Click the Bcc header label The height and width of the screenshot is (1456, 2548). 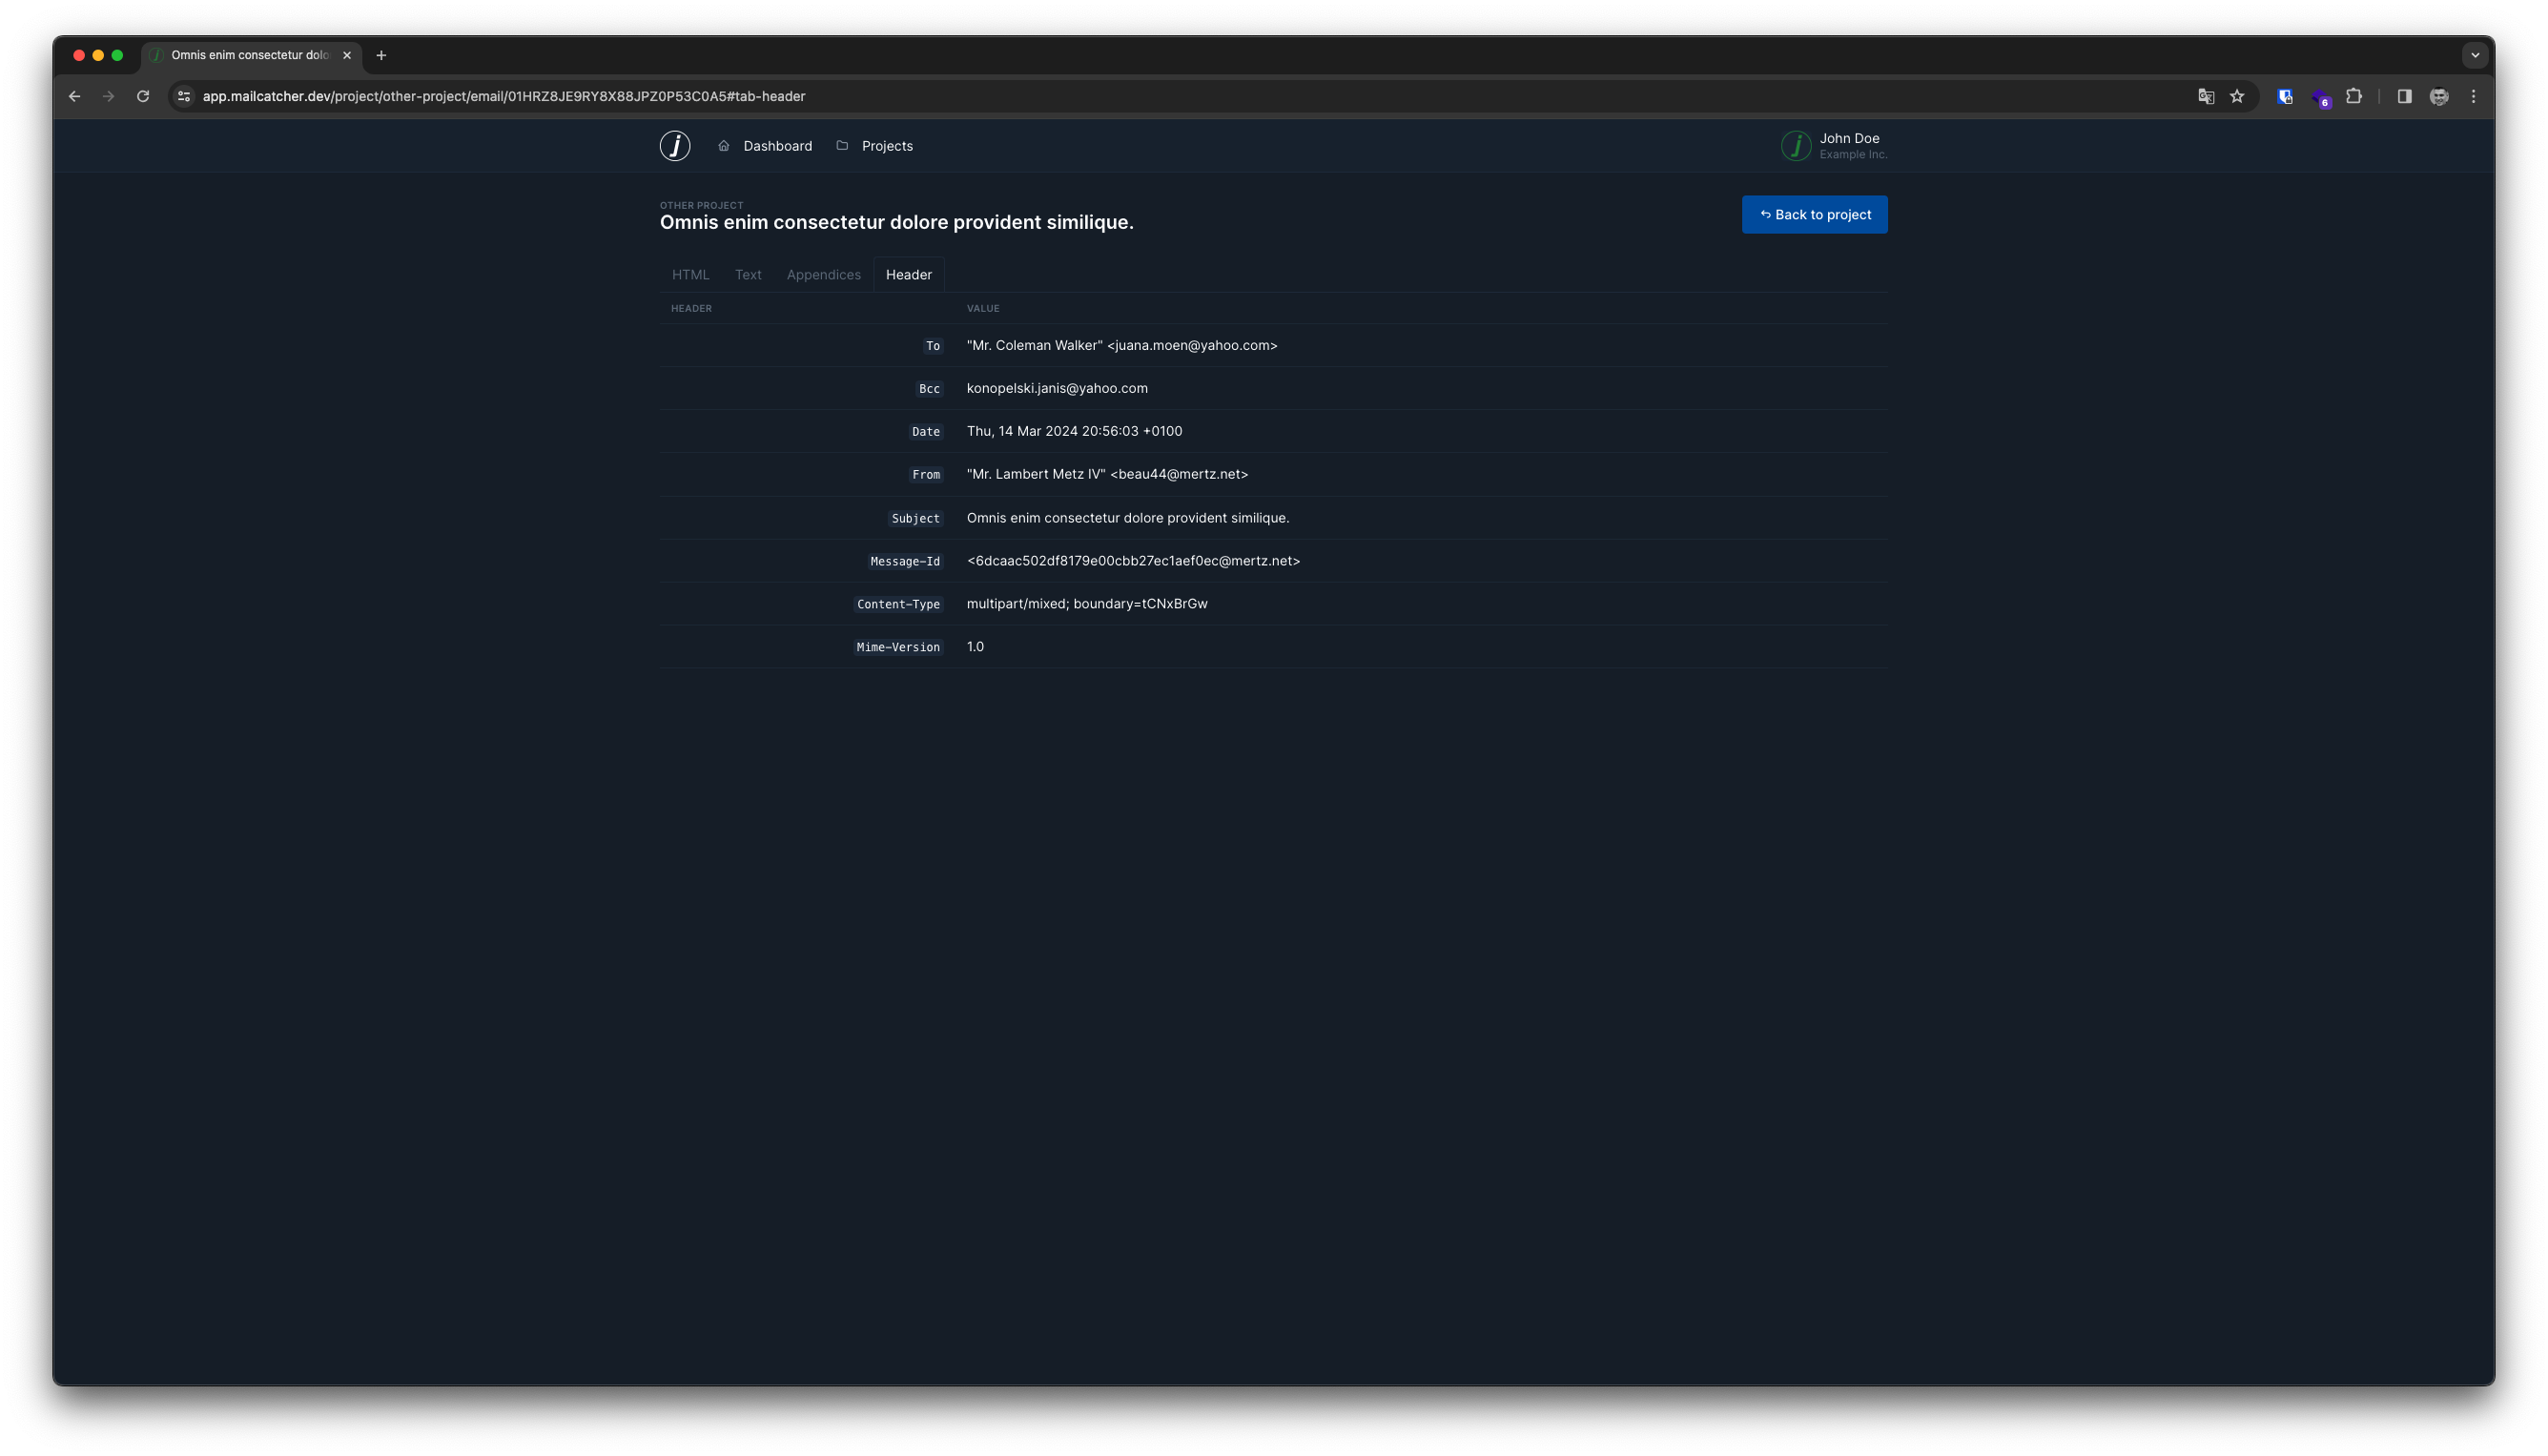pyautogui.click(x=929, y=389)
